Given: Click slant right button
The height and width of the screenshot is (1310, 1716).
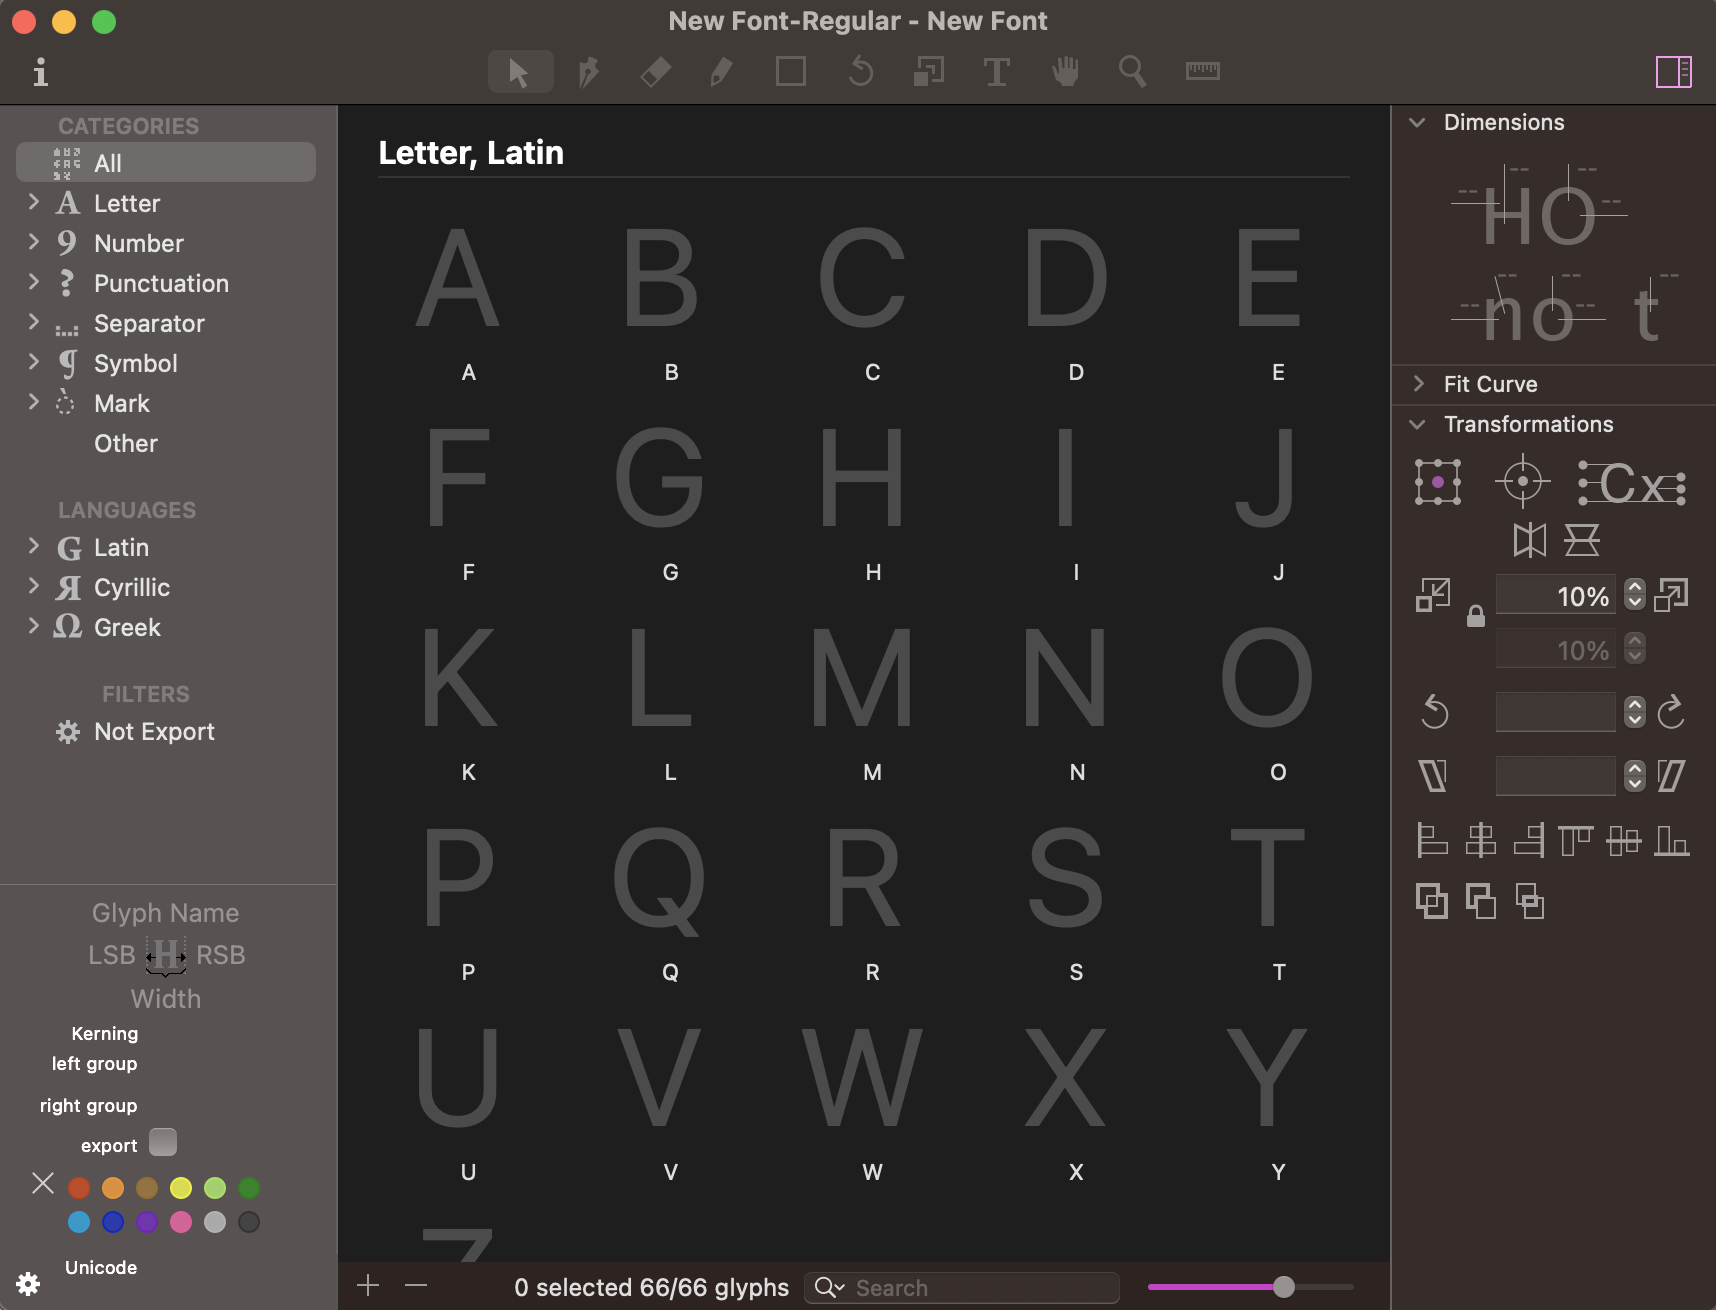Looking at the screenshot, I should click(x=1671, y=775).
